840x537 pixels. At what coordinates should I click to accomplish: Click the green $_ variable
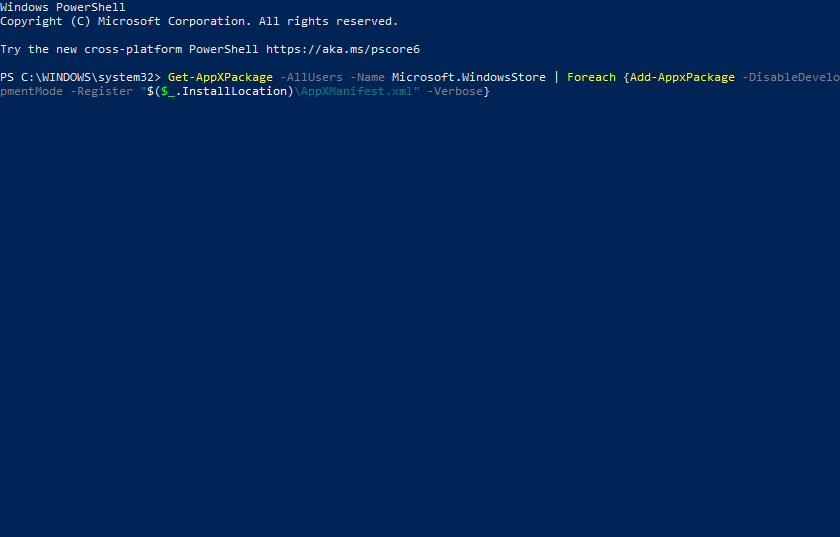[167, 91]
